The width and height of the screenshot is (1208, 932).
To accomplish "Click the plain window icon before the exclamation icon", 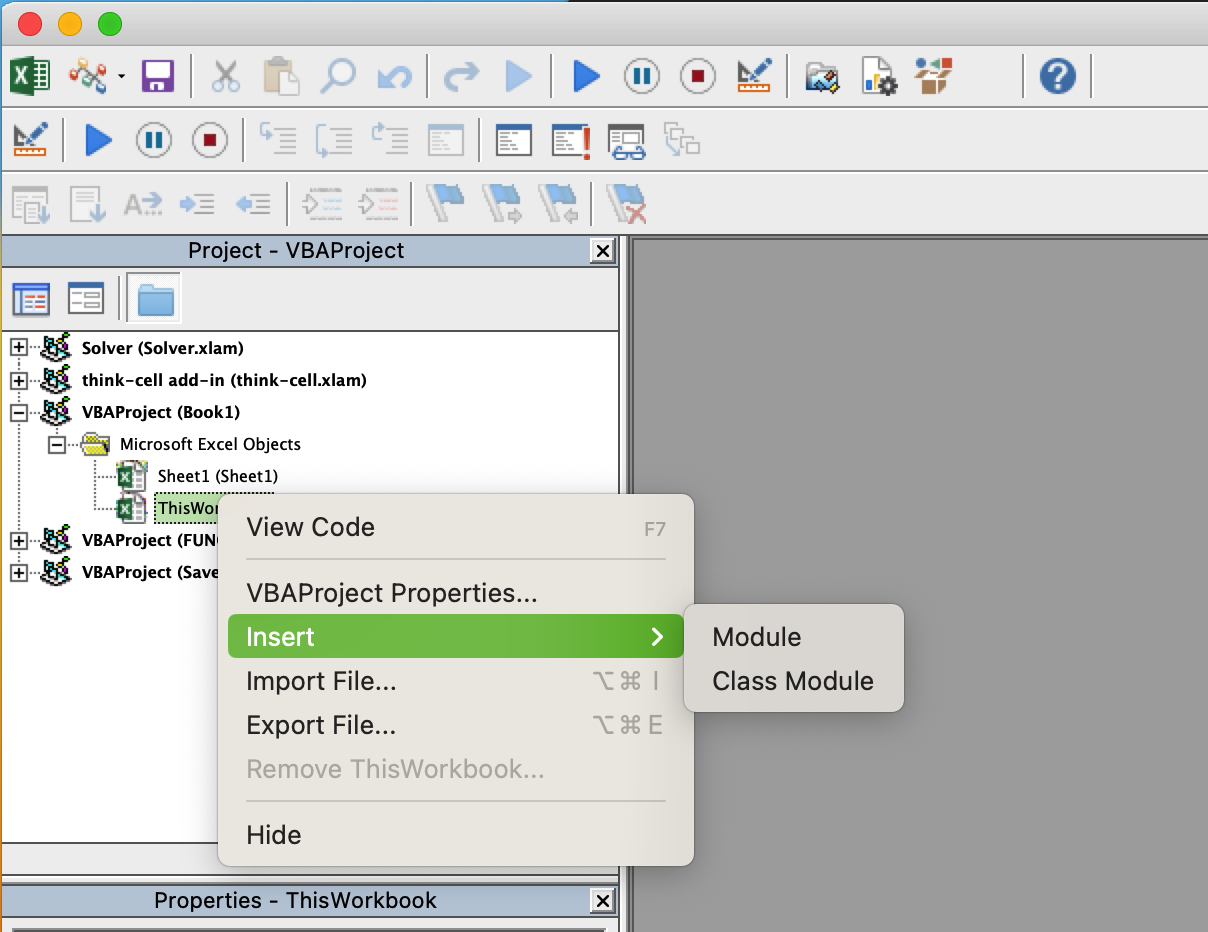I will pyautogui.click(x=514, y=139).
